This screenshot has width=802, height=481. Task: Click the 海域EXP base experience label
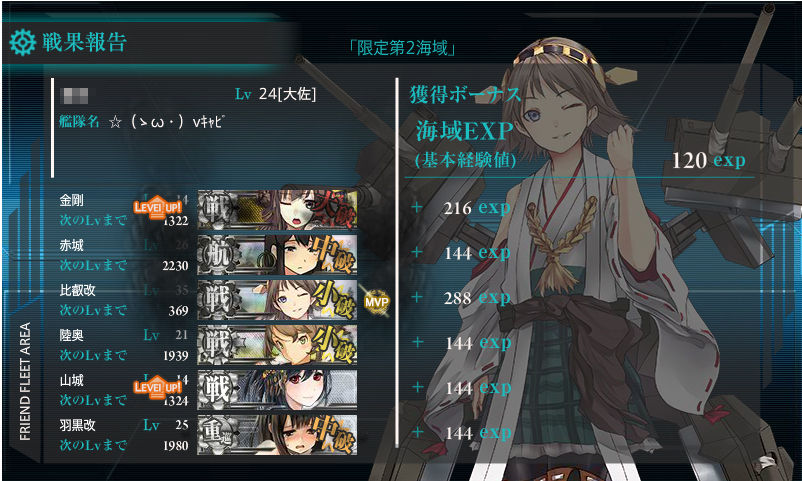click(x=464, y=132)
